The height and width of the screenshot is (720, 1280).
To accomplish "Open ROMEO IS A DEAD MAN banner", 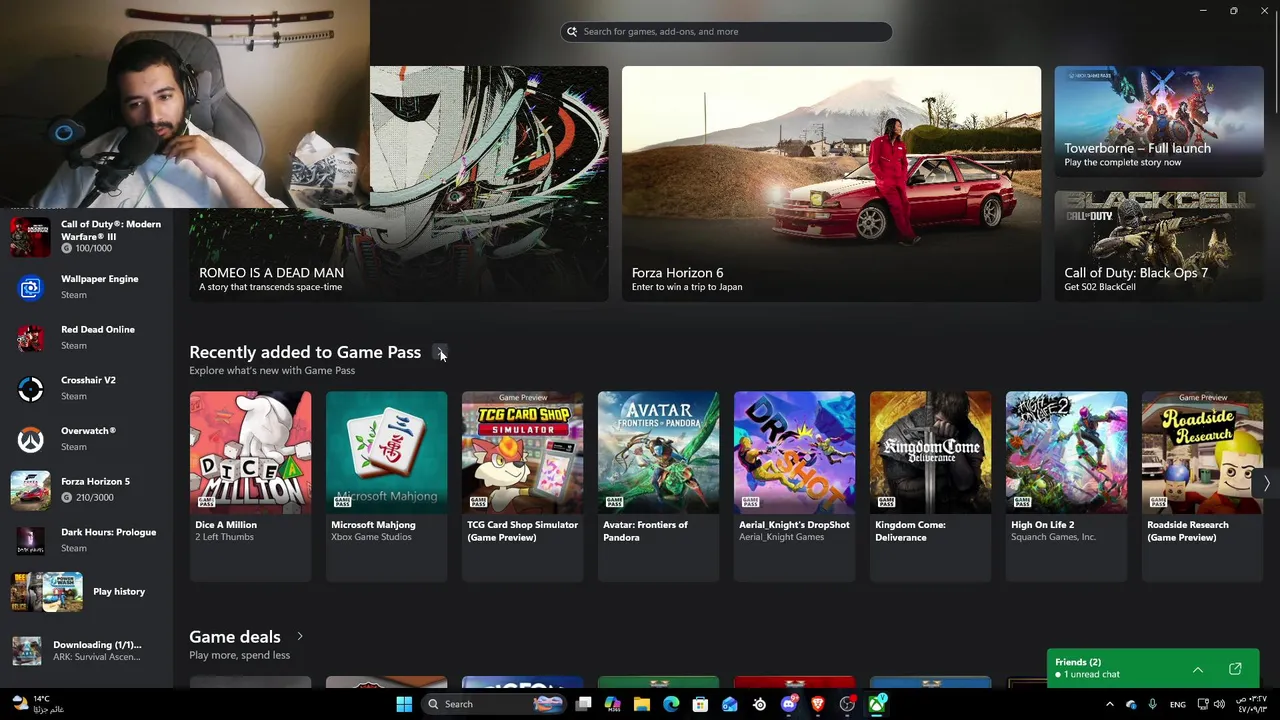I will pos(398,184).
